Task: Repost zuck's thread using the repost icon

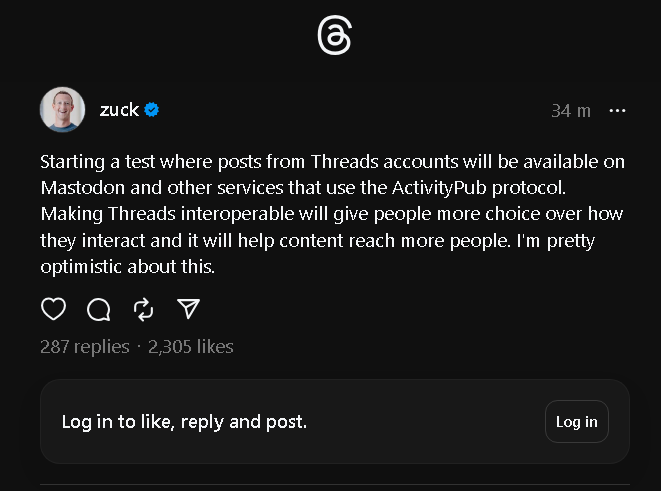Action: tap(143, 310)
